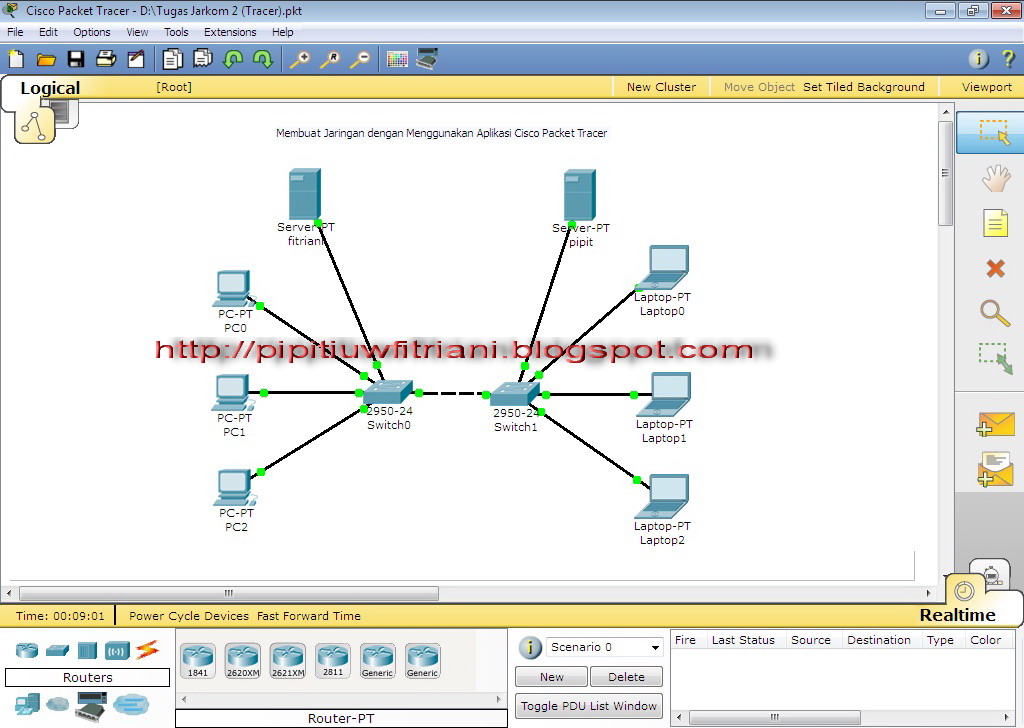Click the Network Information icon

[x=978, y=59]
